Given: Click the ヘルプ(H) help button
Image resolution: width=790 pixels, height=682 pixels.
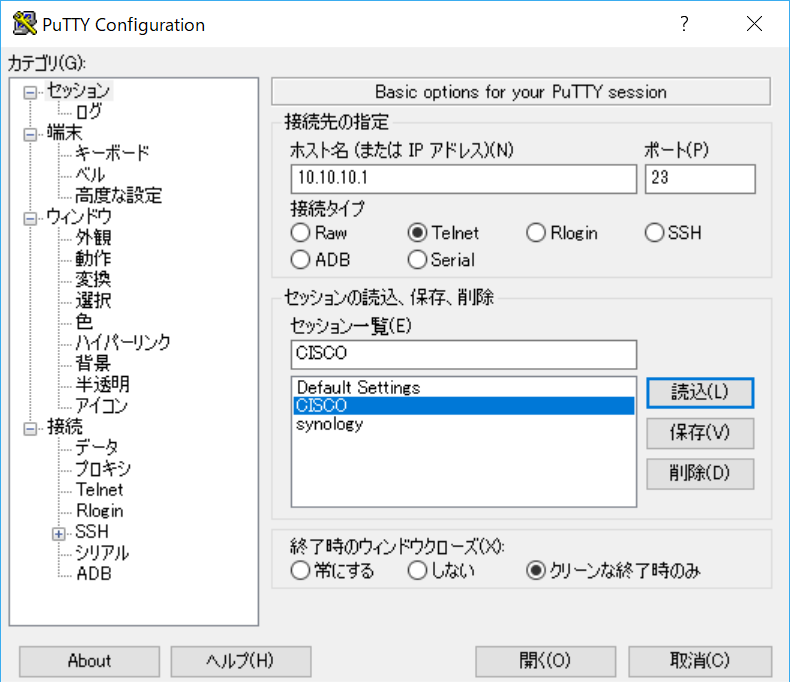Looking at the screenshot, I should pyautogui.click(x=240, y=661).
